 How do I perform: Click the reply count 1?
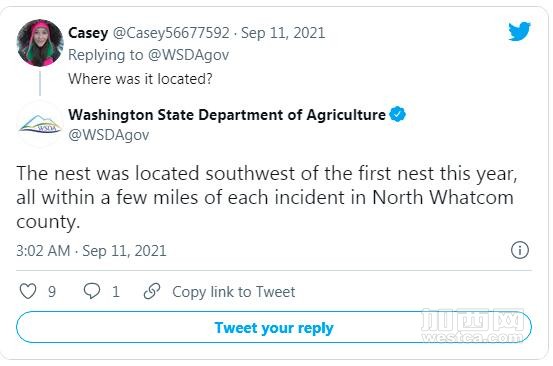click(116, 292)
